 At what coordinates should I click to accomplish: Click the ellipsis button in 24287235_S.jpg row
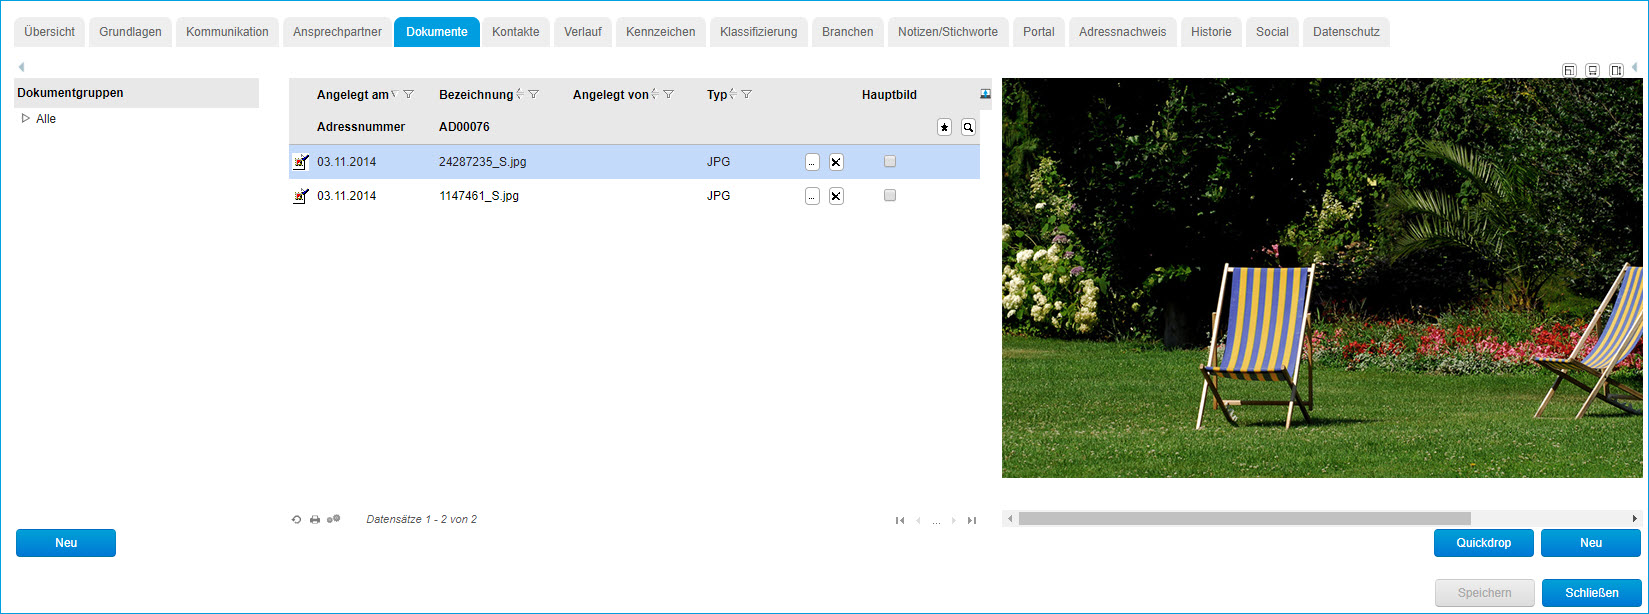tap(812, 162)
